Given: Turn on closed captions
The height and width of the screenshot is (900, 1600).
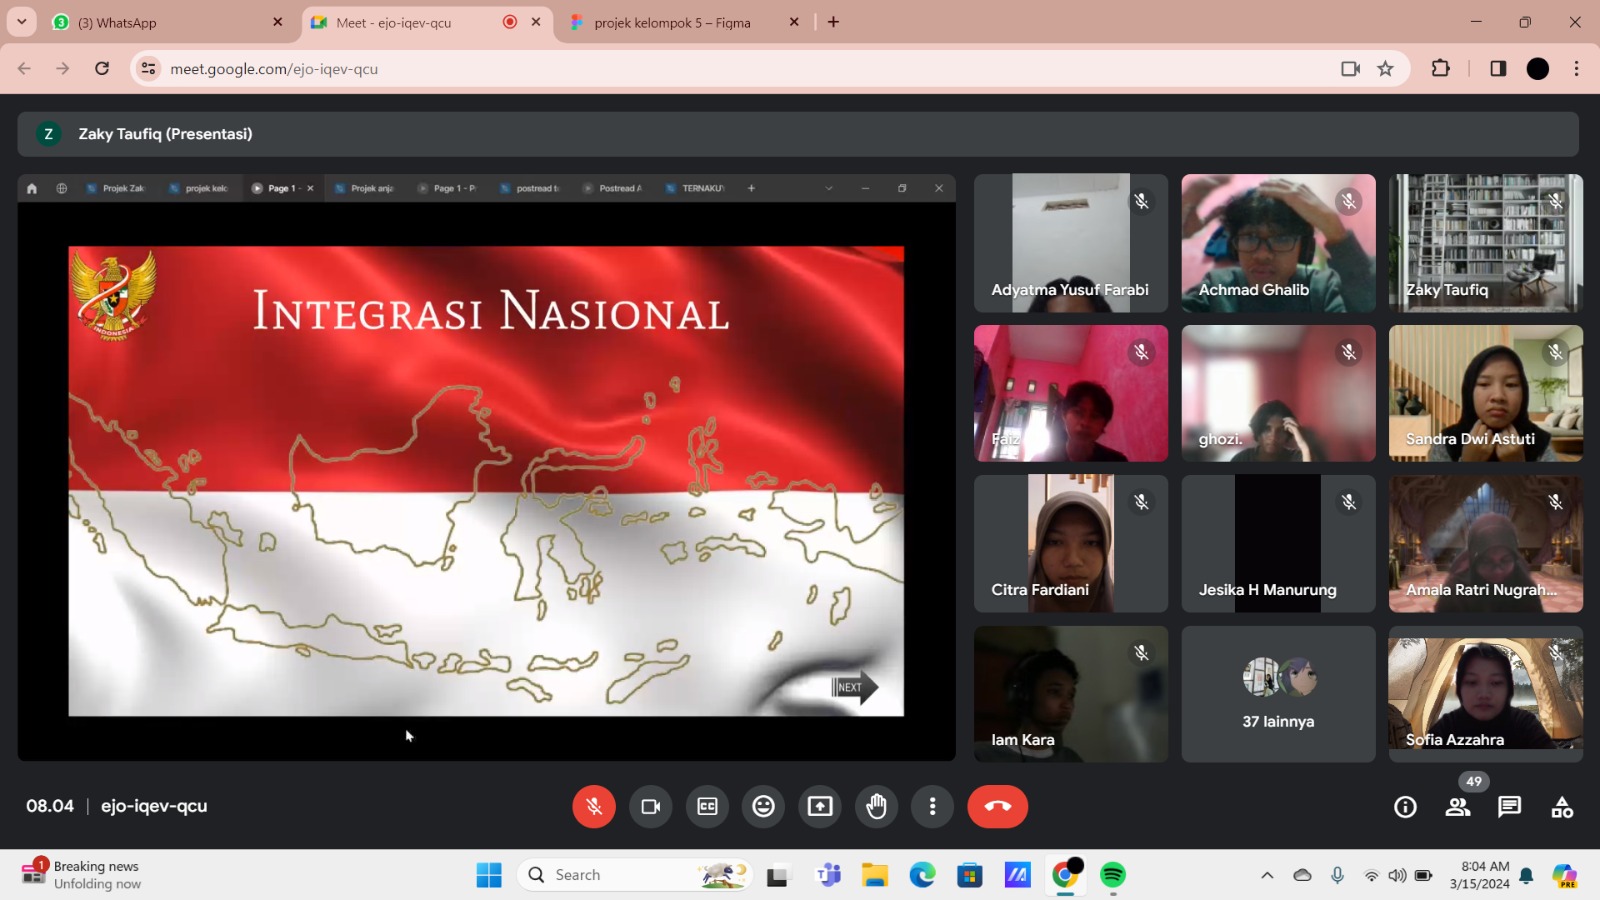Looking at the screenshot, I should point(707,807).
